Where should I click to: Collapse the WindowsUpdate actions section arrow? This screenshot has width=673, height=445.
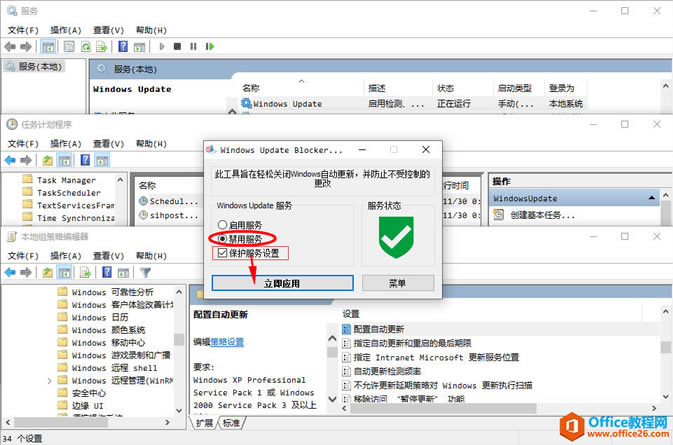coord(652,198)
